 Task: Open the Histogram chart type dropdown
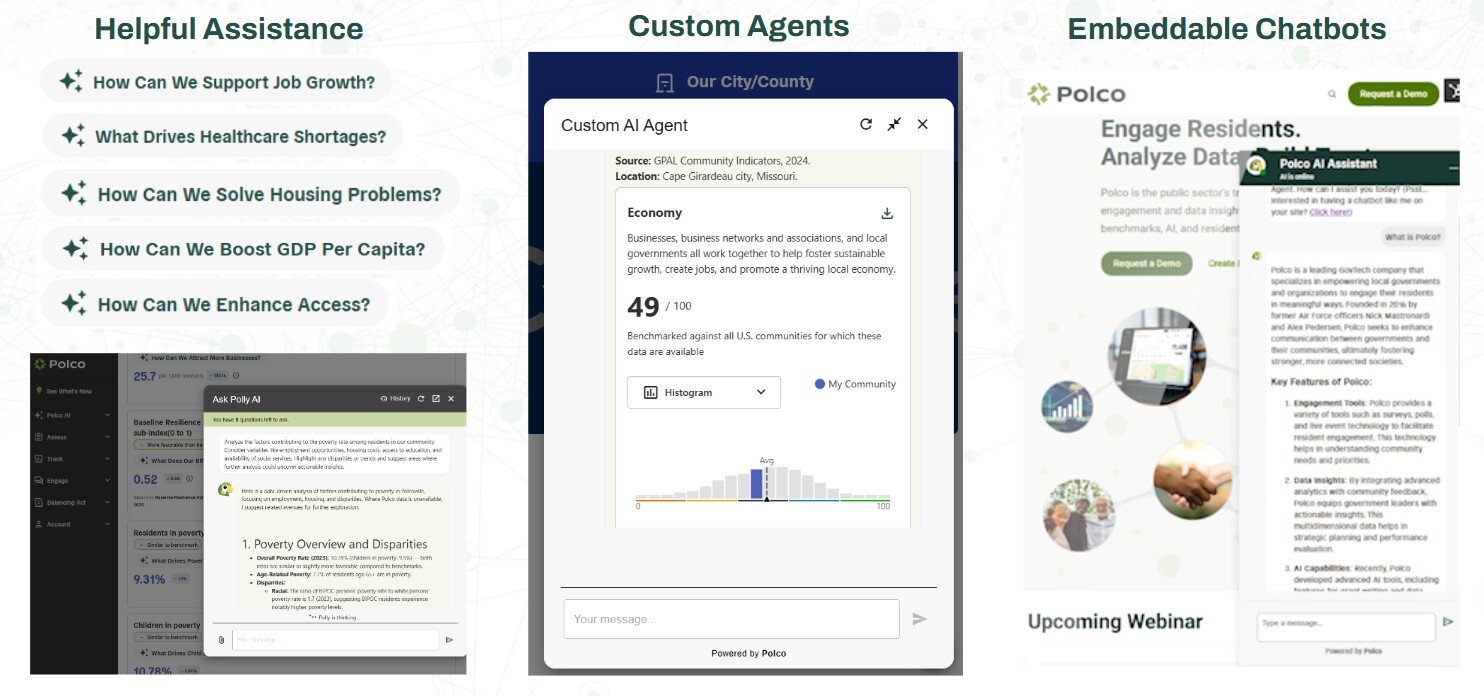pos(704,392)
